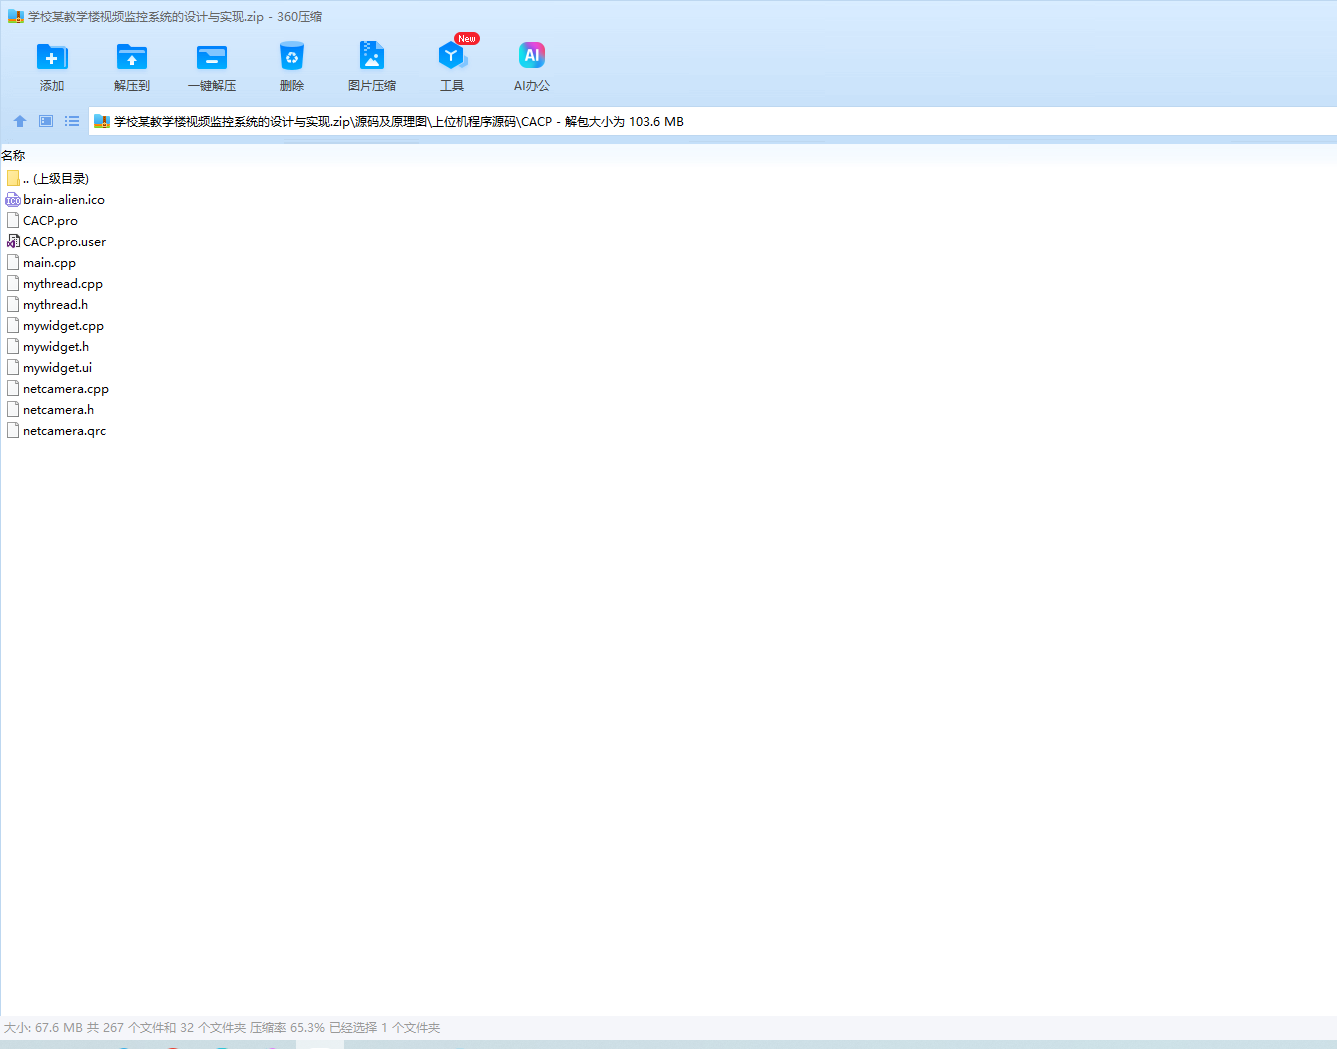Click the 解压到 (Extract to) icon
This screenshot has width=1337, height=1049.
coord(132,57)
